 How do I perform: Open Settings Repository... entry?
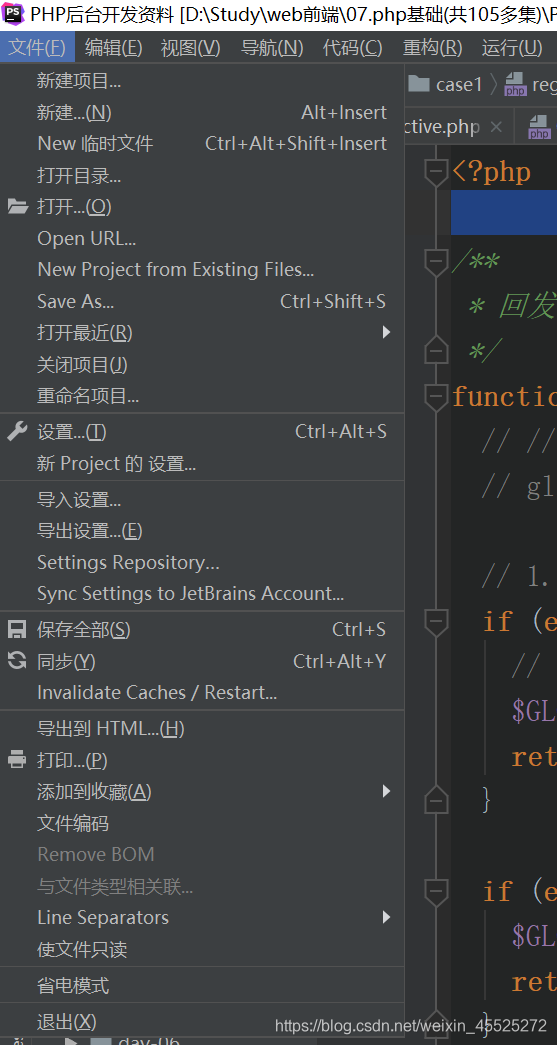(x=202, y=562)
